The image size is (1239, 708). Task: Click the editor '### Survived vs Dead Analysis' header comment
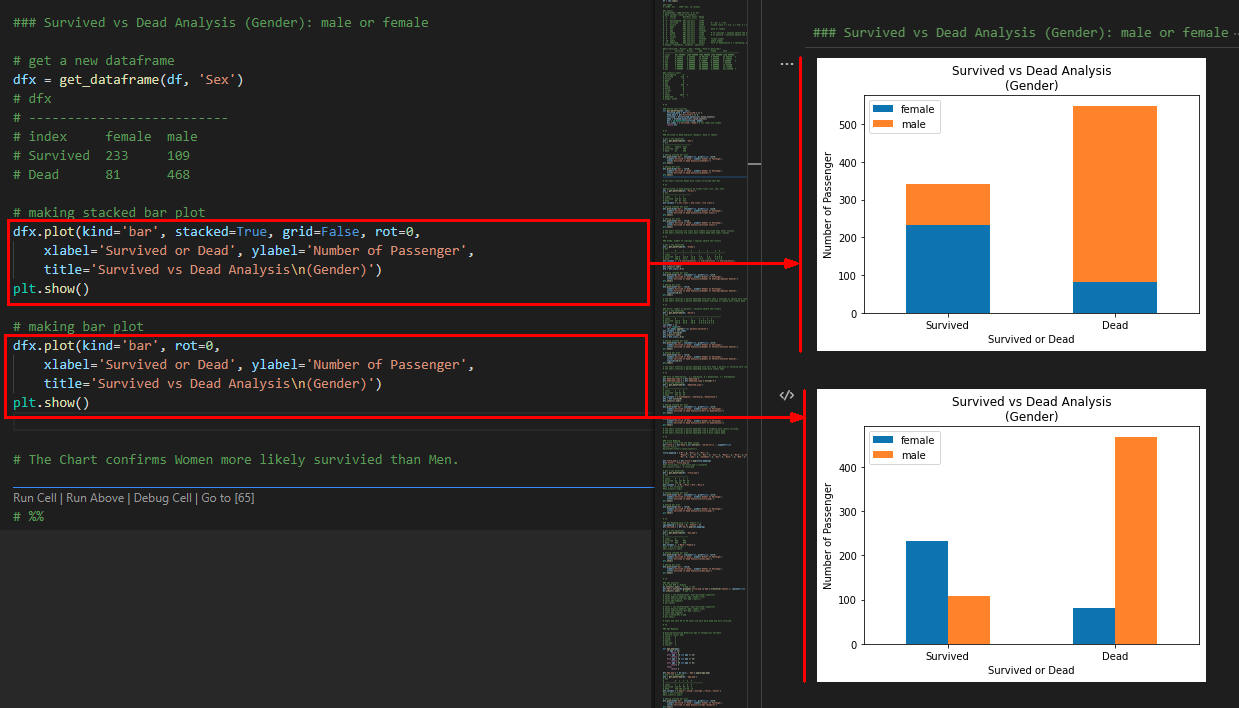pos(220,22)
